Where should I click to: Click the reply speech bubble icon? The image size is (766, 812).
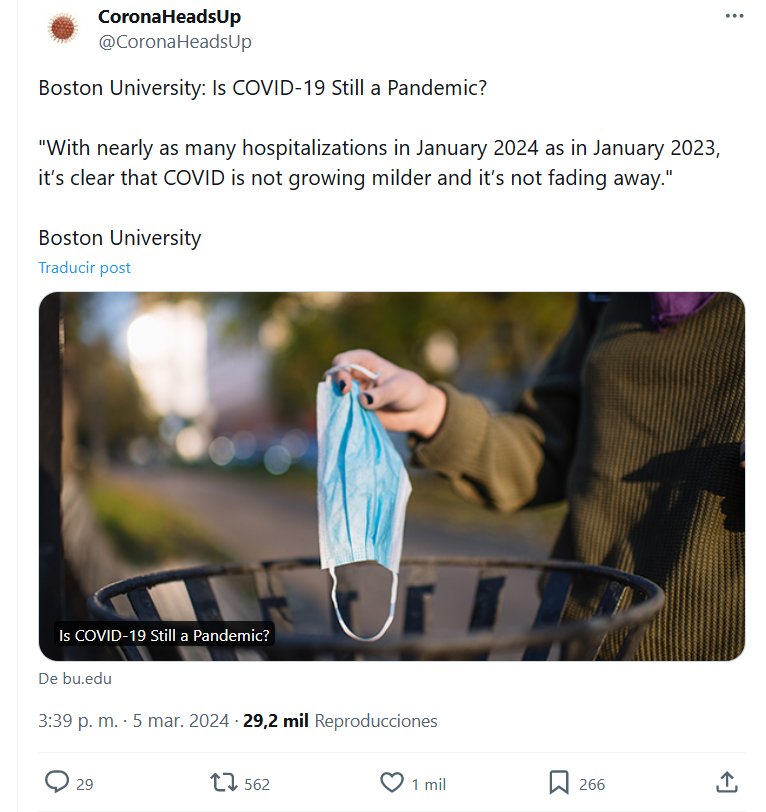tap(58, 783)
